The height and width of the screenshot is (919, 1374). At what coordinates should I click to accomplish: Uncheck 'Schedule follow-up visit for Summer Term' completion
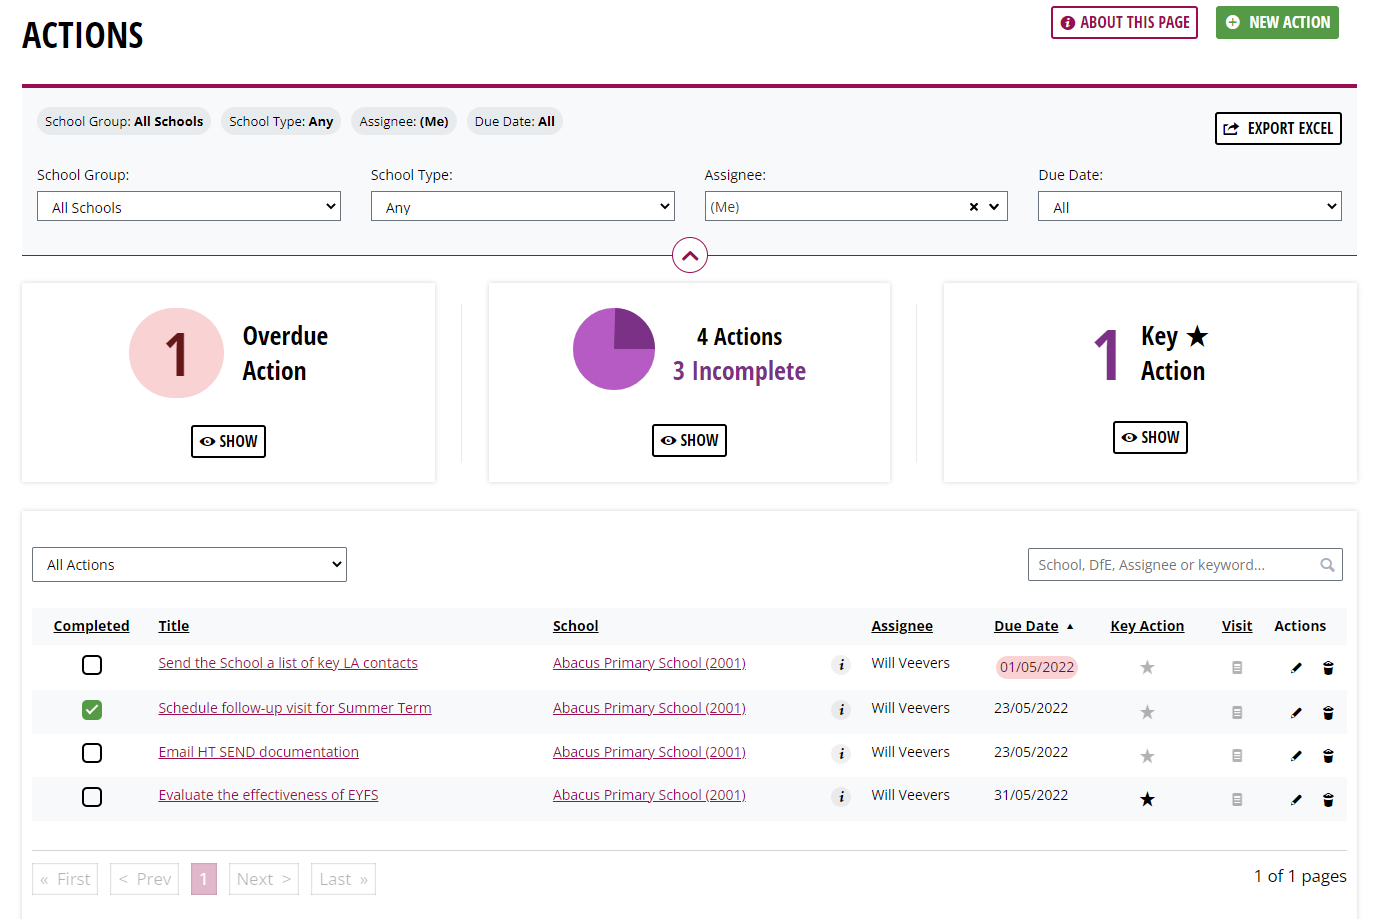92,709
